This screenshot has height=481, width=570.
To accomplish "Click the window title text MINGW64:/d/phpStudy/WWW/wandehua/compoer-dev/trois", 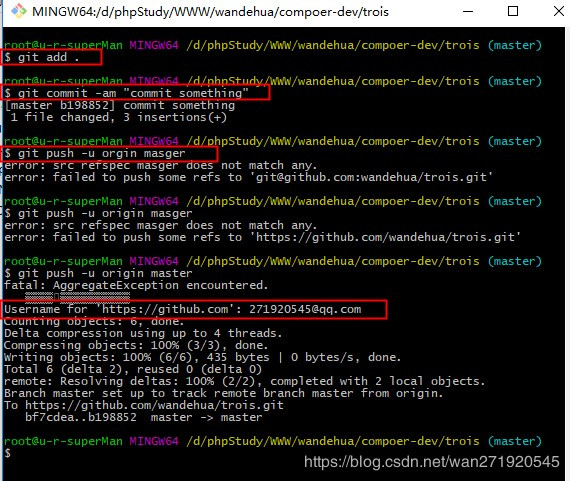I will pos(210,12).
